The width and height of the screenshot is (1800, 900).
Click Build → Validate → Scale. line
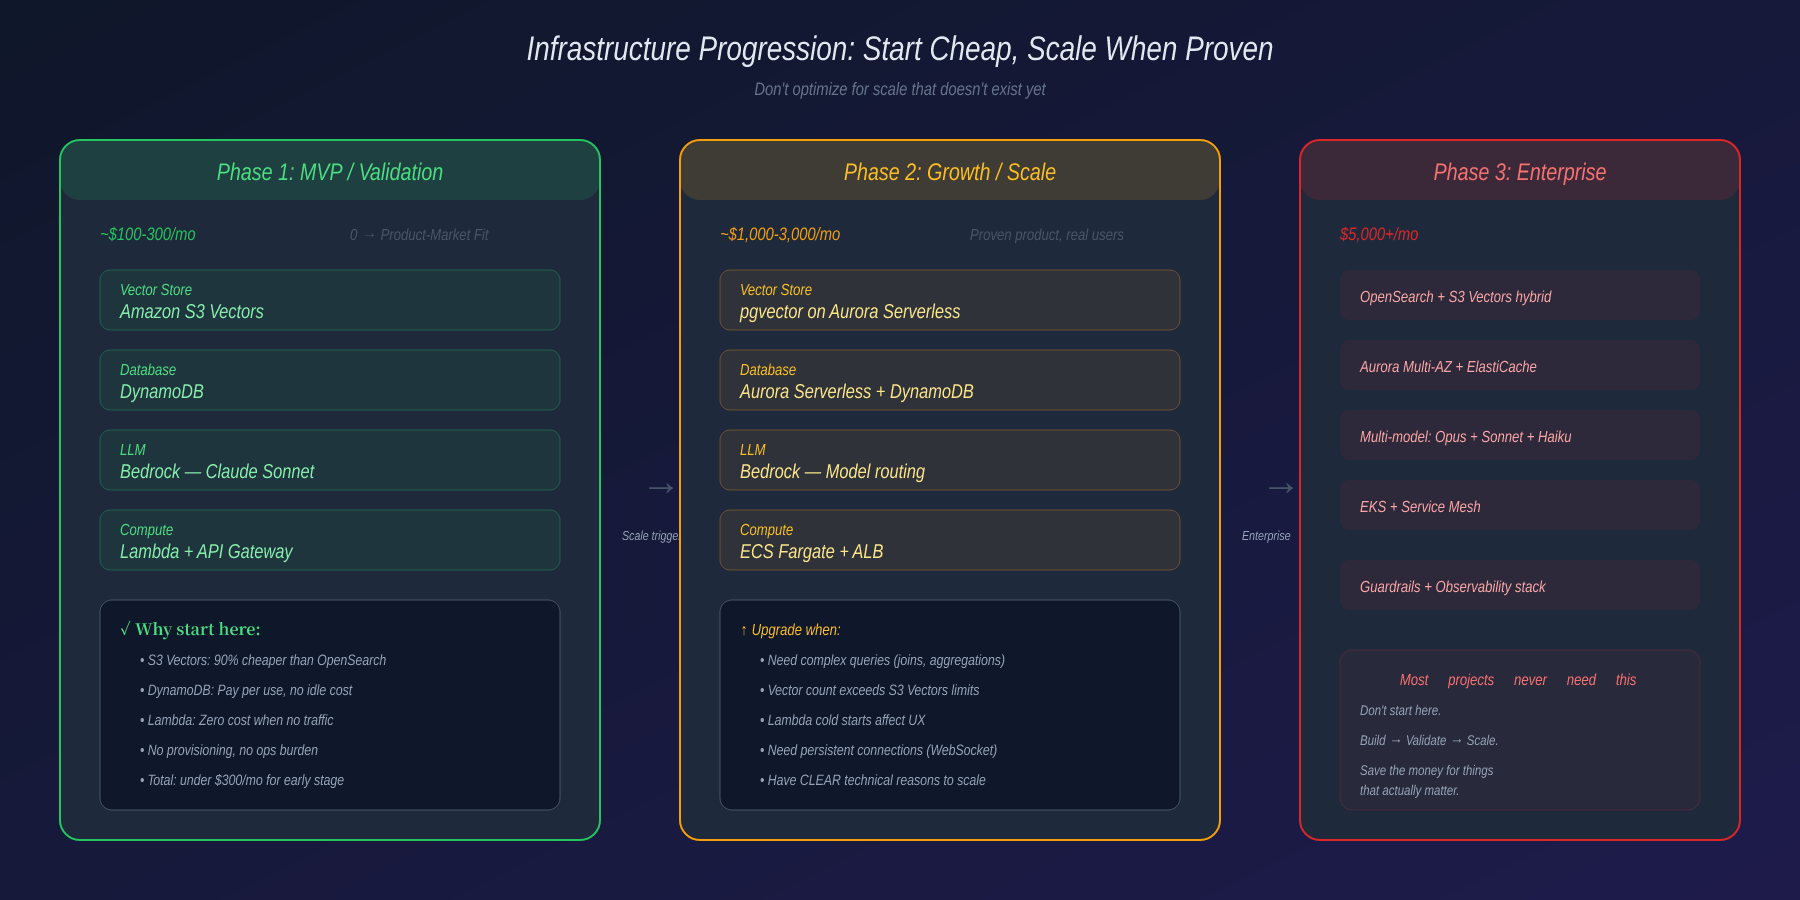point(1429,740)
